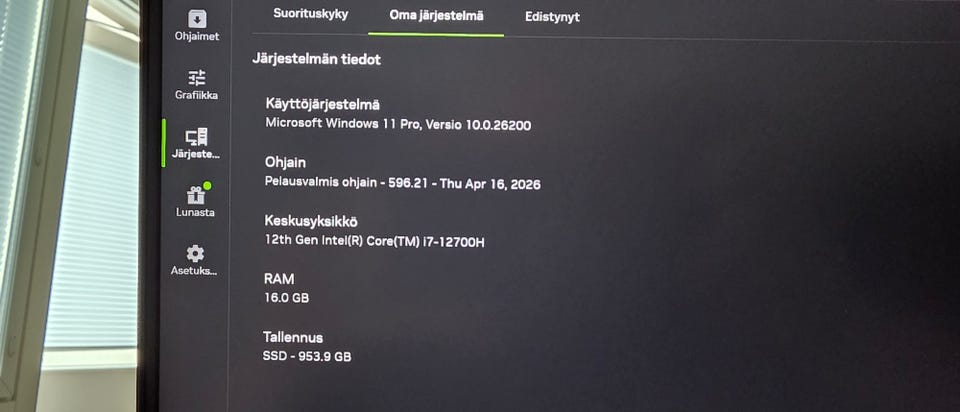Image resolution: width=960 pixels, height=412 pixels.
Task: Click the Järjestelmä computer icon
Action: 197,137
